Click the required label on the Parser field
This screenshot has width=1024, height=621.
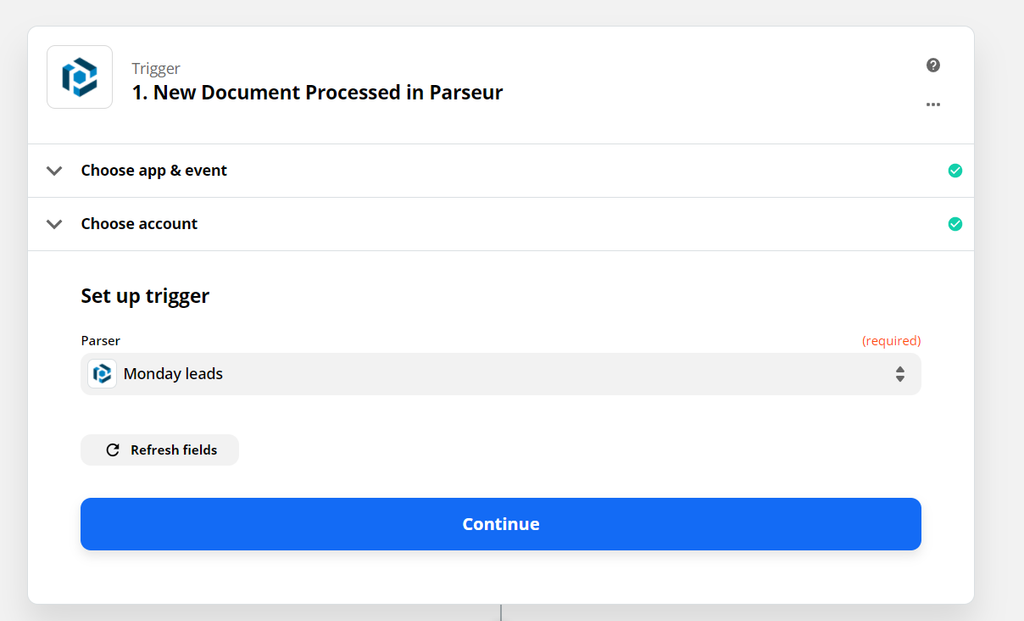[x=891, y=340]
